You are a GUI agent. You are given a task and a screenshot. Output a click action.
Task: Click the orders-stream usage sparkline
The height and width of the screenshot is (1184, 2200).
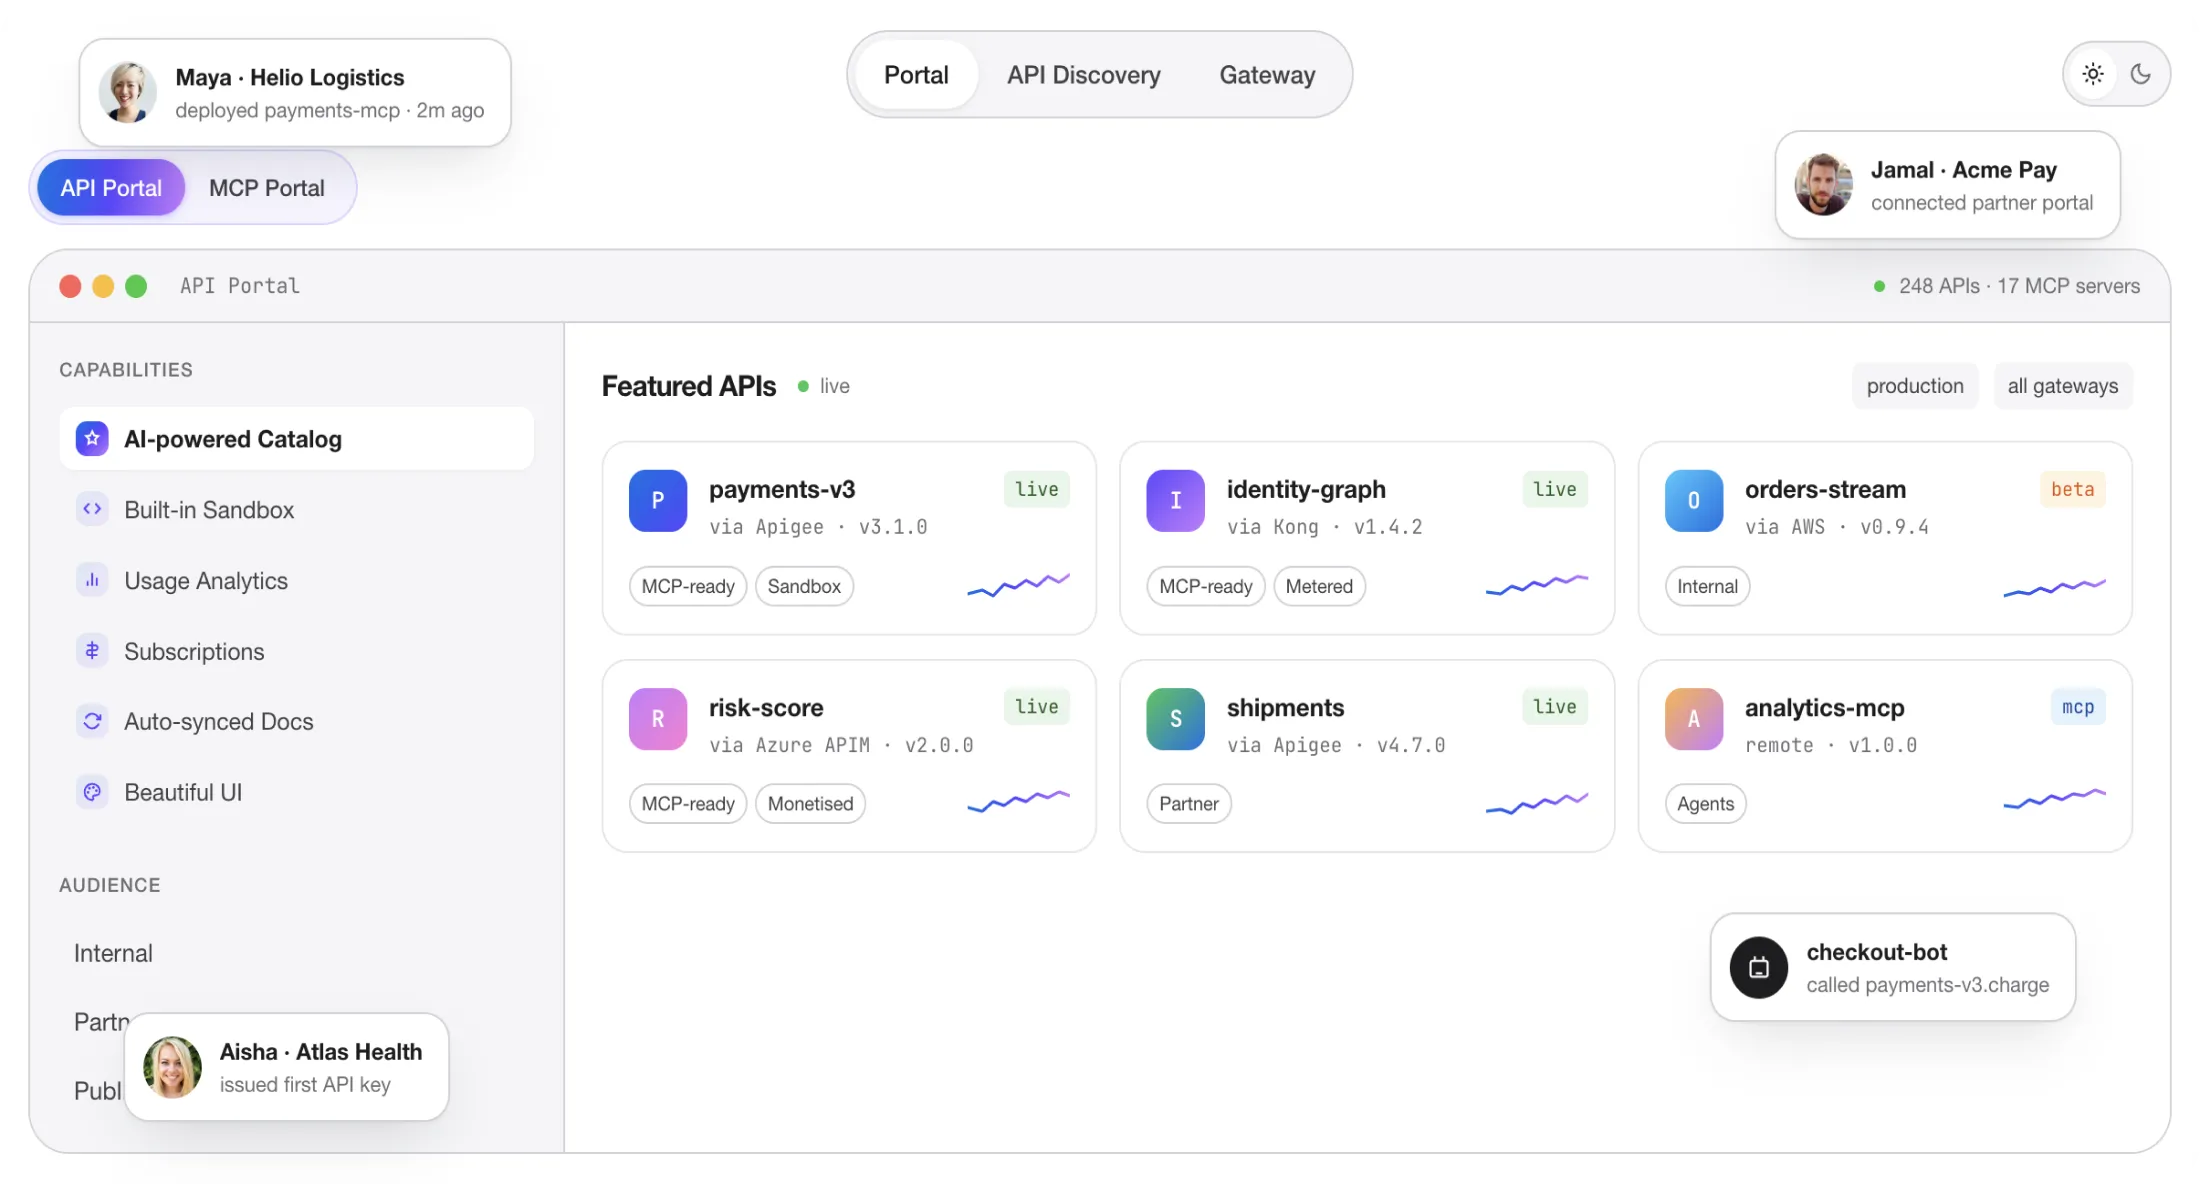2055,587
